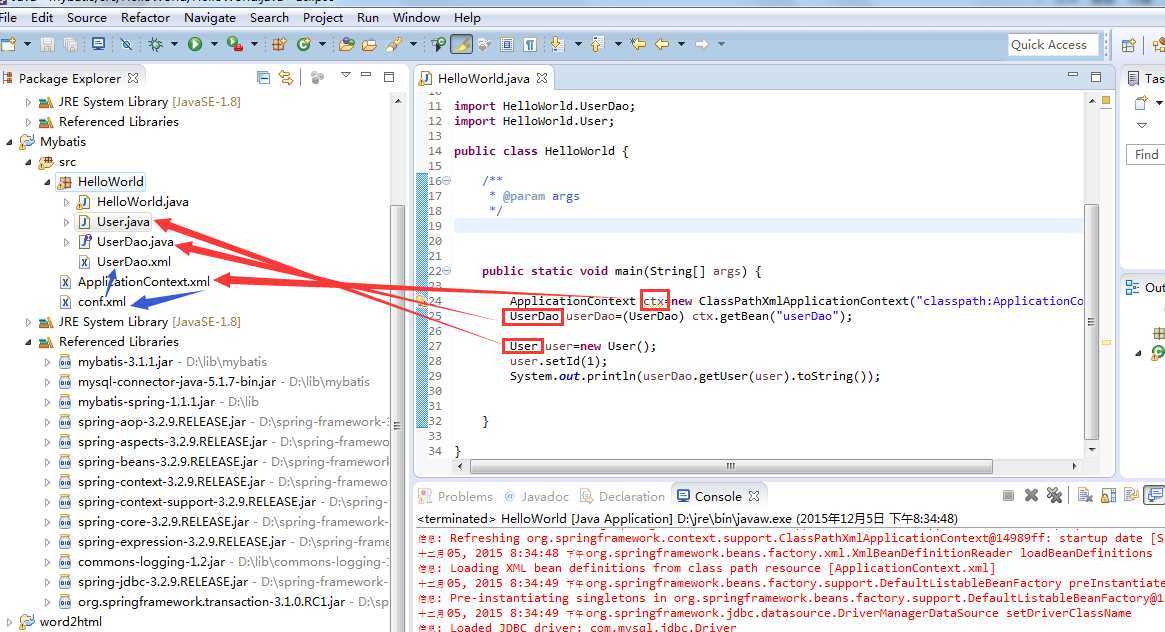Image resolution: width=1165 pixels, height=632 pixels.
Task: Open the Debug button dropdown arrow
Action: coord(175,45)
